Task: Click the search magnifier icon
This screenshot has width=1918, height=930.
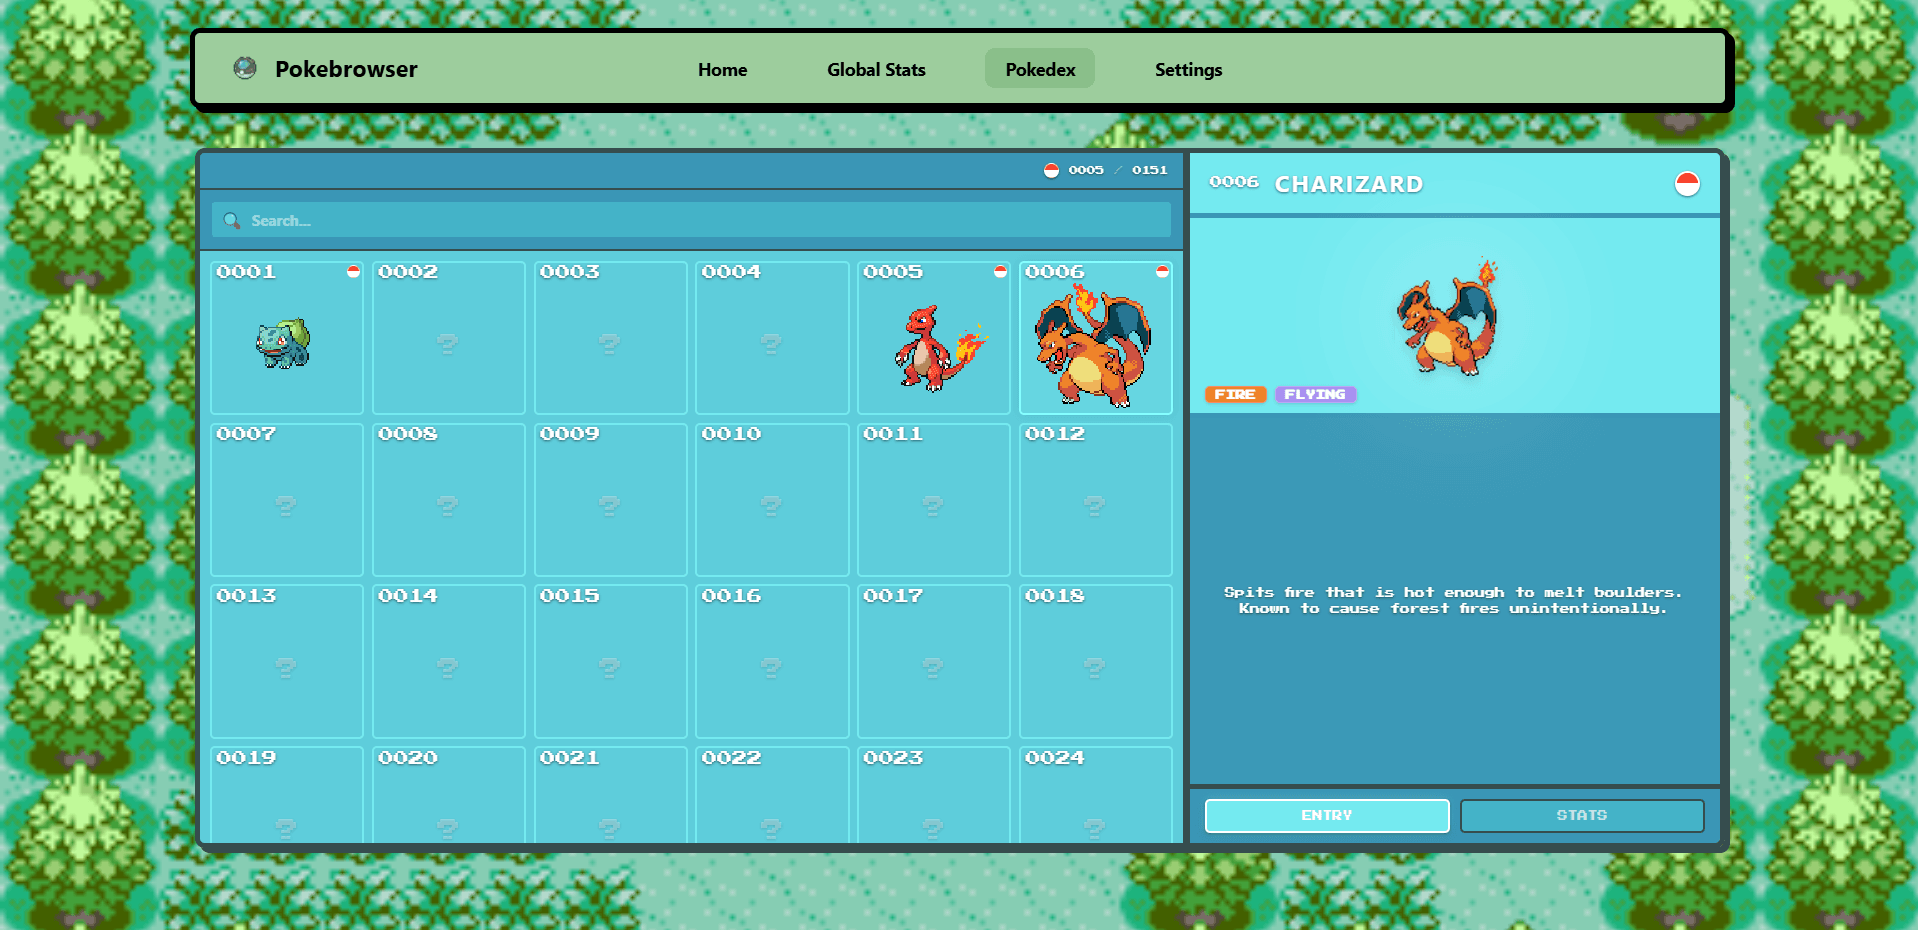Action: pyautogui.click(x=232, y=220)
